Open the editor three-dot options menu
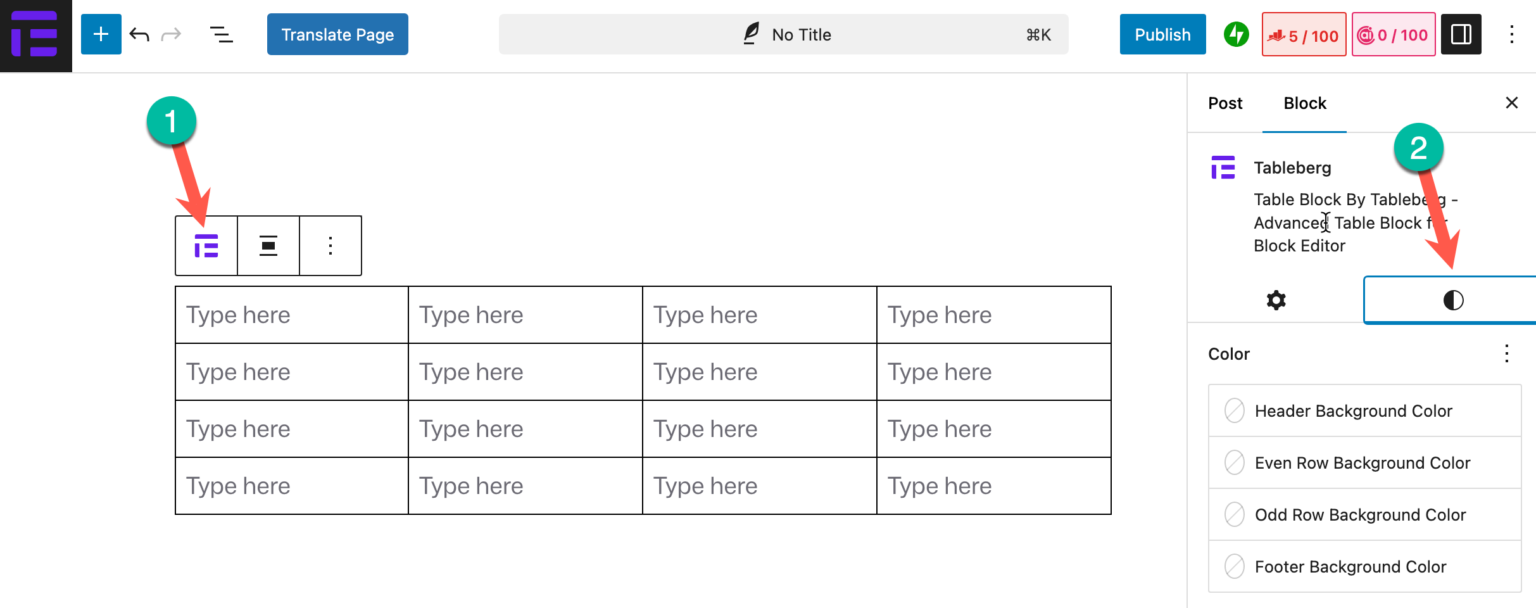The height and width of the screenshot is (608, 1536). pyautogui.click(x=1513, y=34)
